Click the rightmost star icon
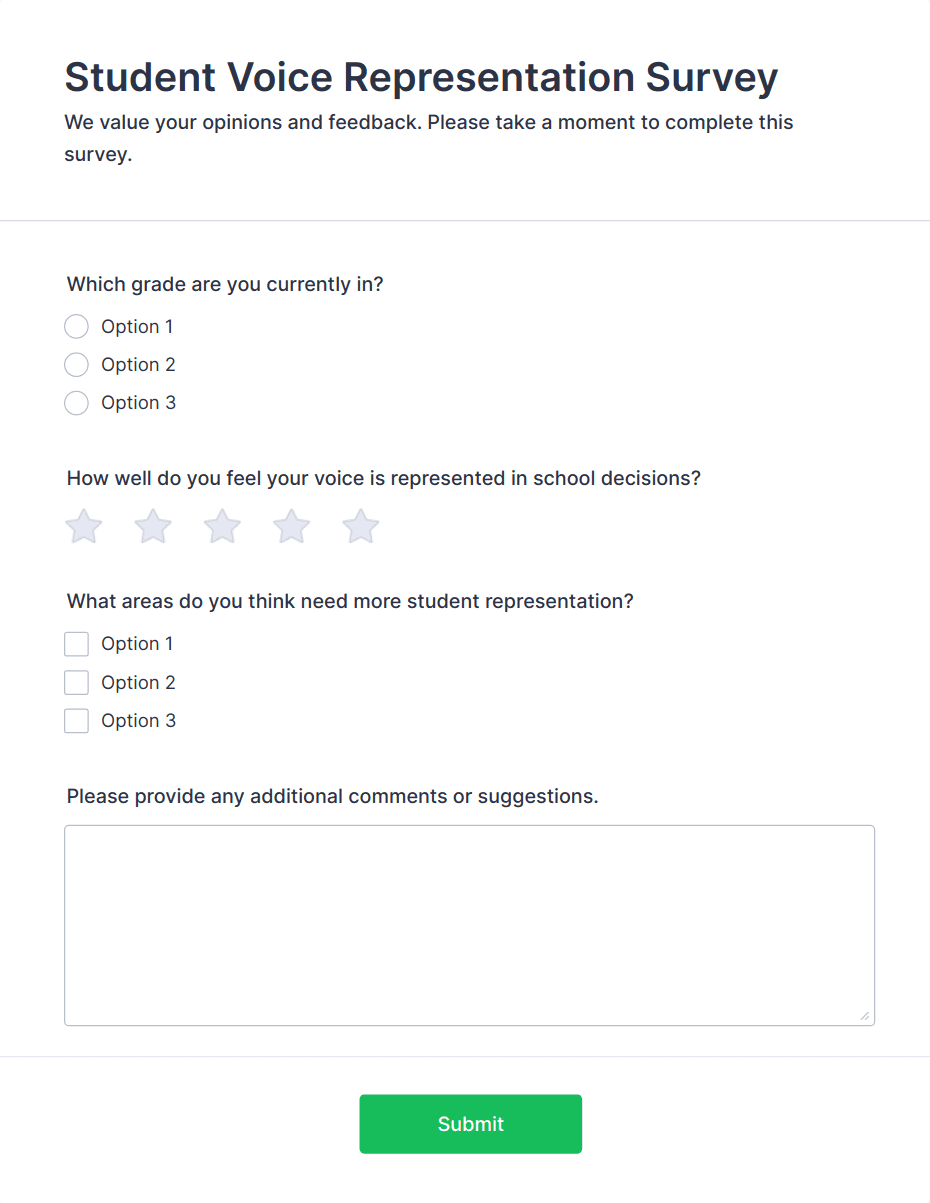930x1203 pixels. 360,526
